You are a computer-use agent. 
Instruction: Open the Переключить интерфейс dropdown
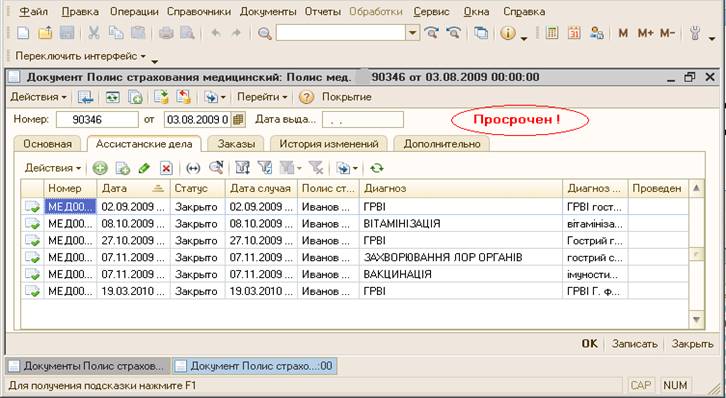[80, 56]
